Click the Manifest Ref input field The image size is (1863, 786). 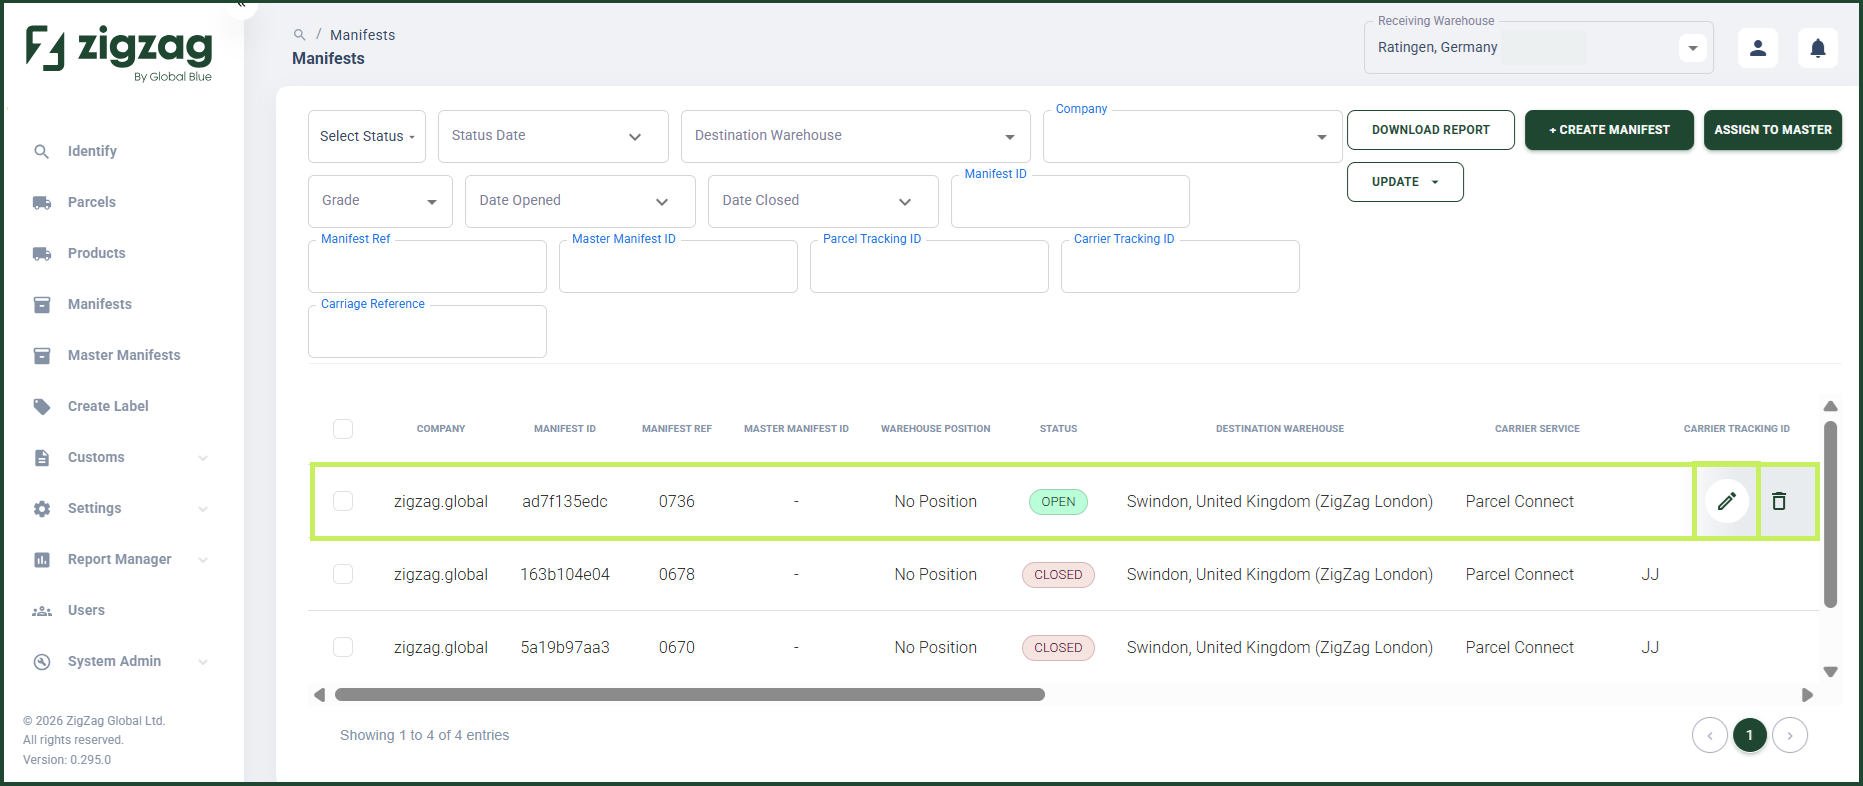(427, 266)
